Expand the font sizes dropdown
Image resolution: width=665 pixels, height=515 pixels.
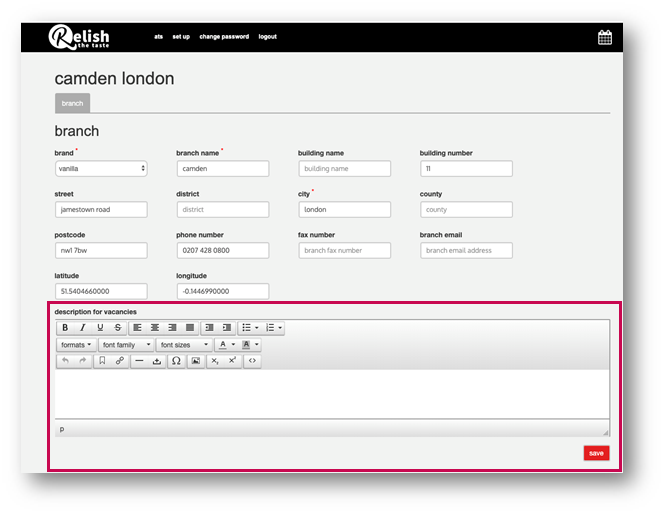(x=184, y=345)
